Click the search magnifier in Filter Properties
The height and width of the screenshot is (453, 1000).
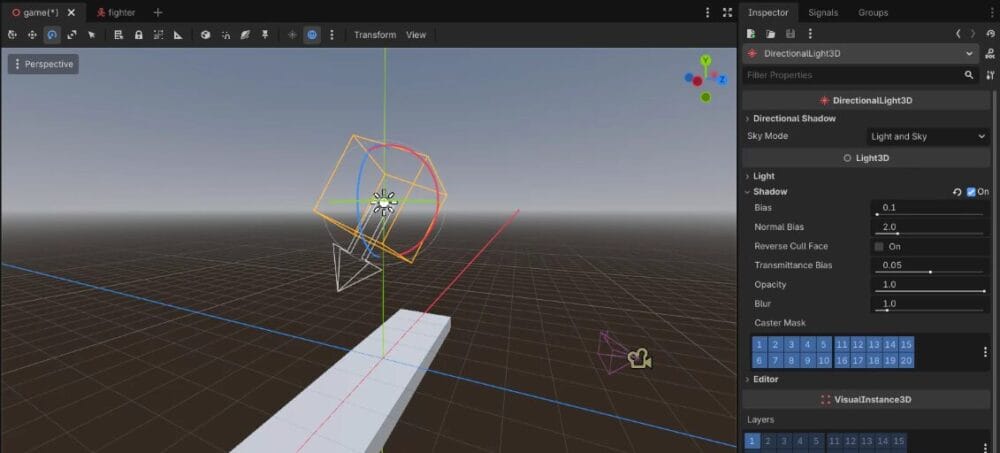pos(969,75)
